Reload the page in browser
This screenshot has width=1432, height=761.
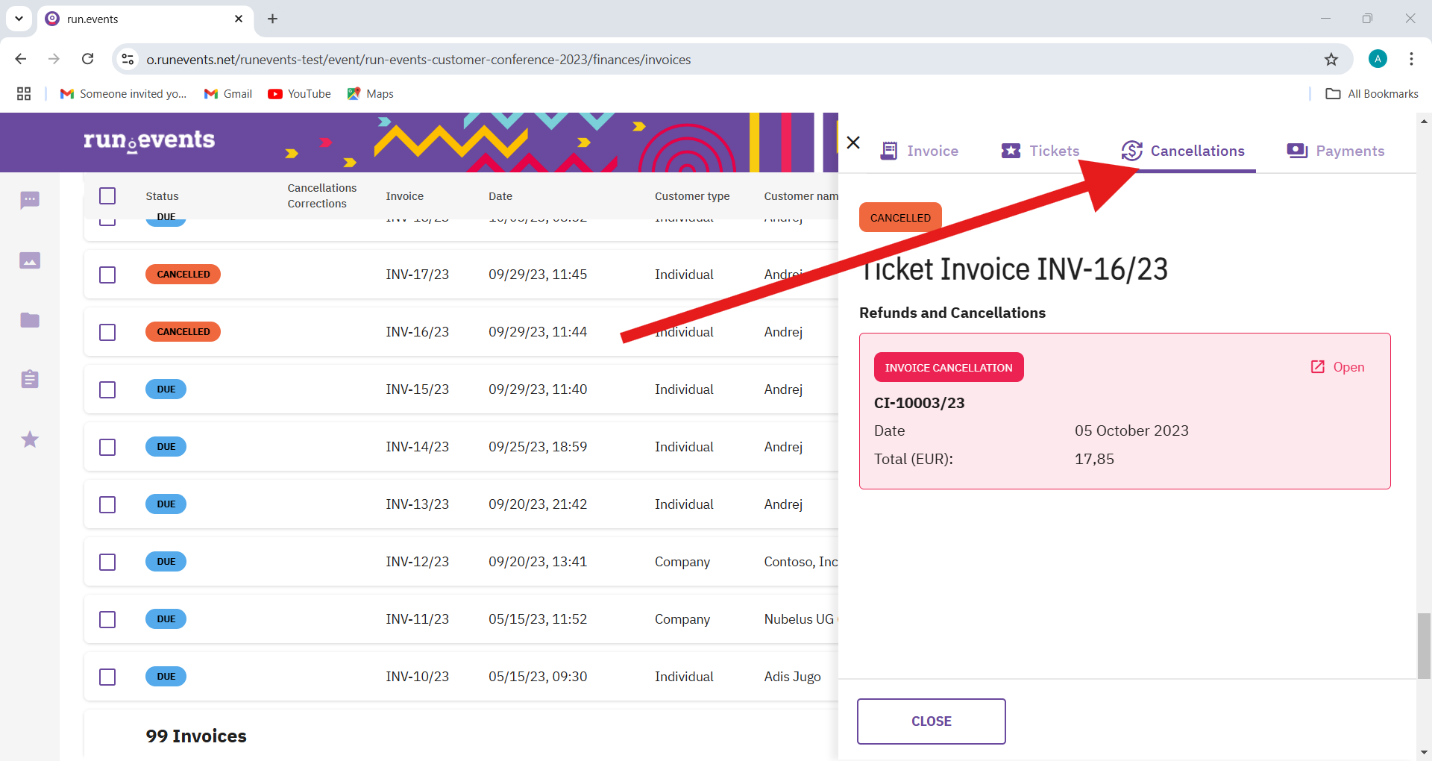pyautogui.click(x=87, y=59)
